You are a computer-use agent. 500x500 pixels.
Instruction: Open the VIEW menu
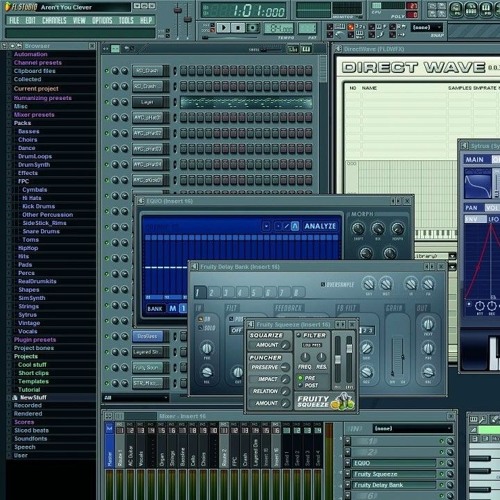[79, 20]
